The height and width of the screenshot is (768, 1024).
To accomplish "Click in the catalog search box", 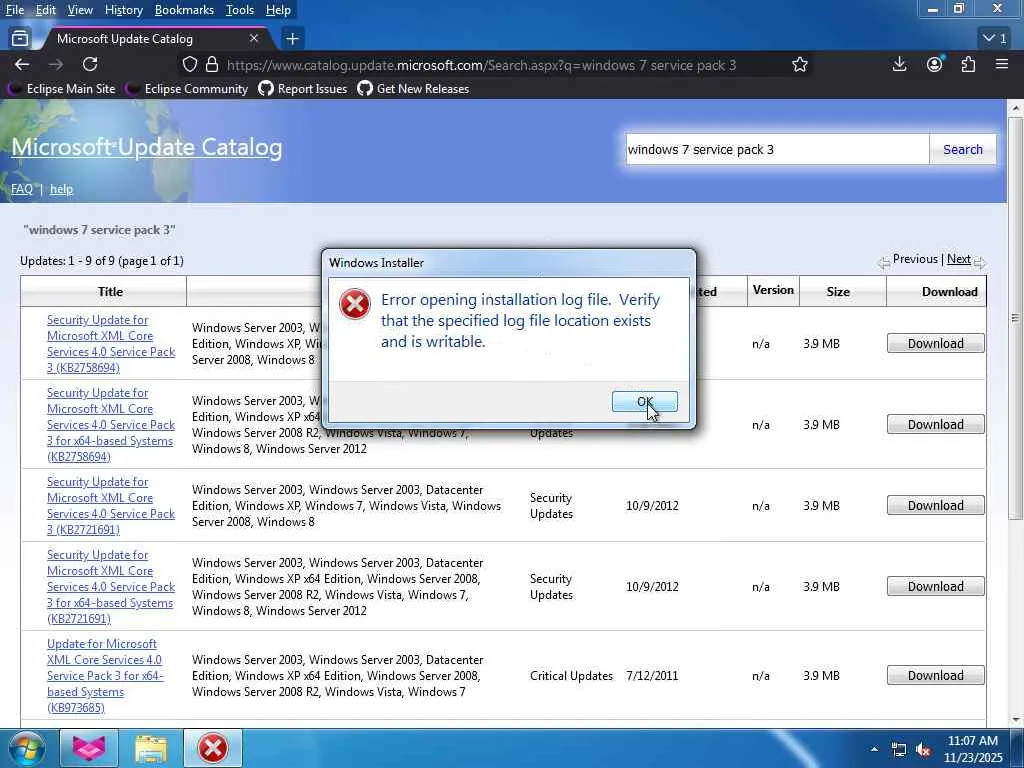I will coord(777,150).
